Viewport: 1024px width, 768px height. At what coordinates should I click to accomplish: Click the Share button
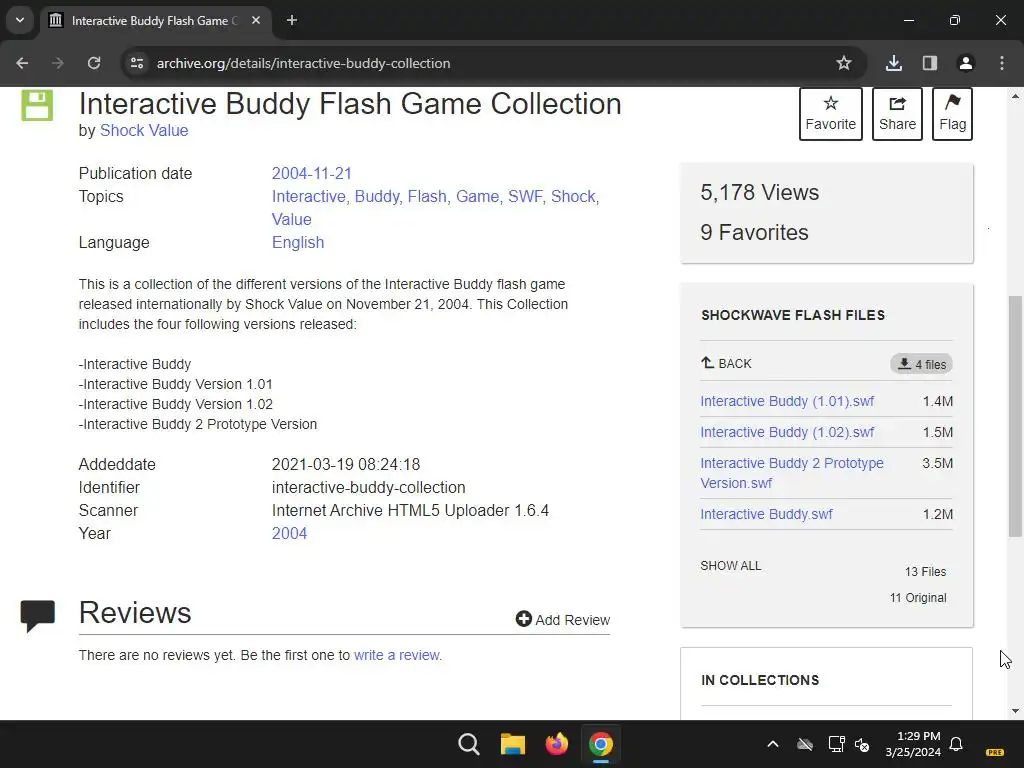click(897, 114)
